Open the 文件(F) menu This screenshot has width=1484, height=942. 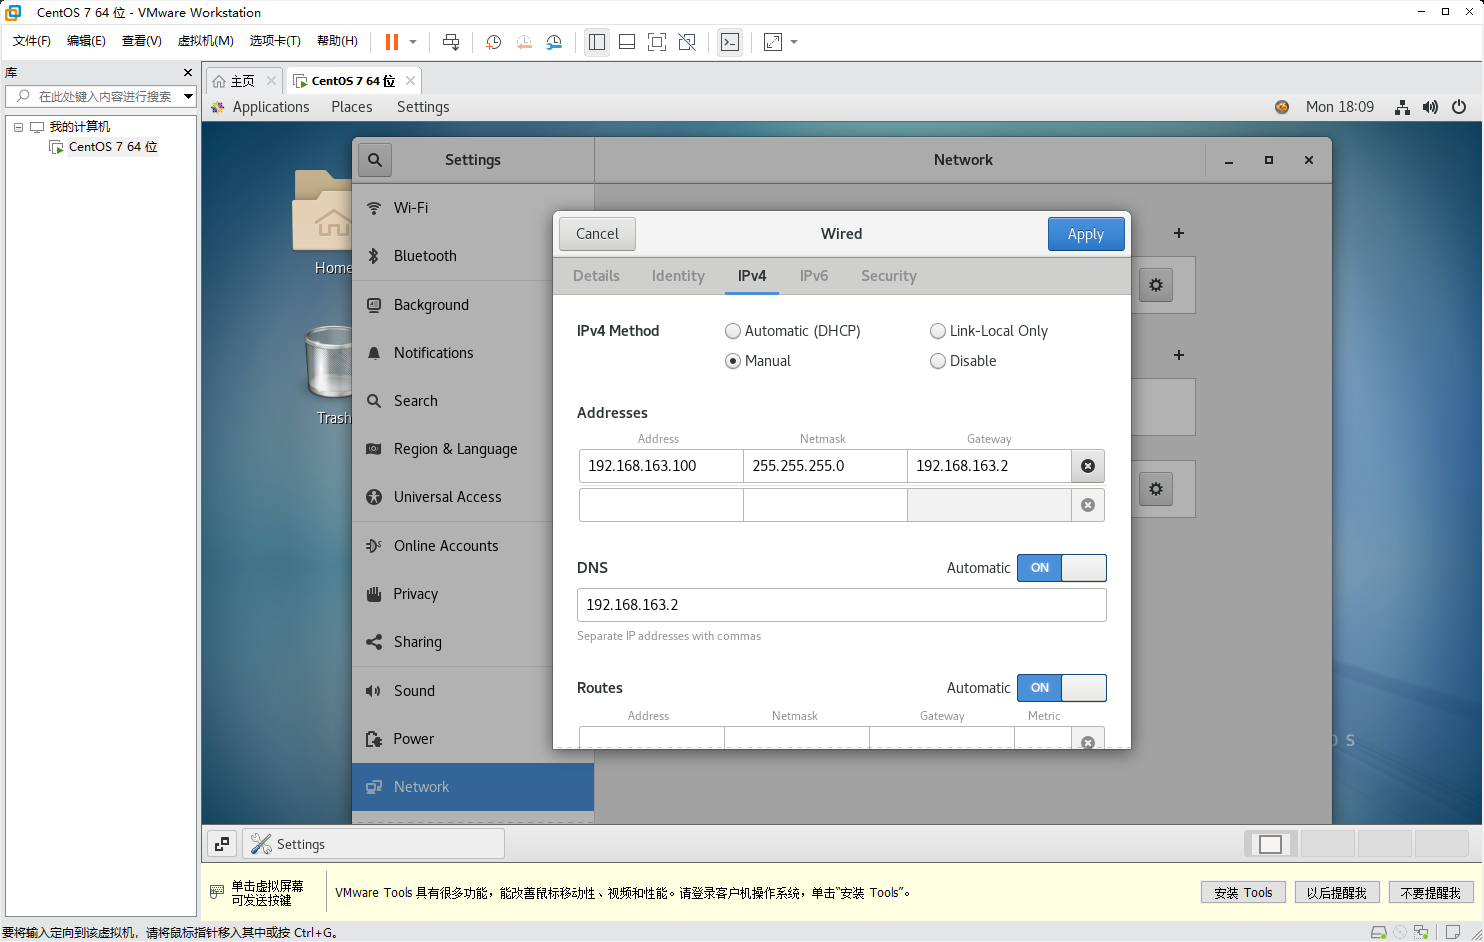pos(32,41)
